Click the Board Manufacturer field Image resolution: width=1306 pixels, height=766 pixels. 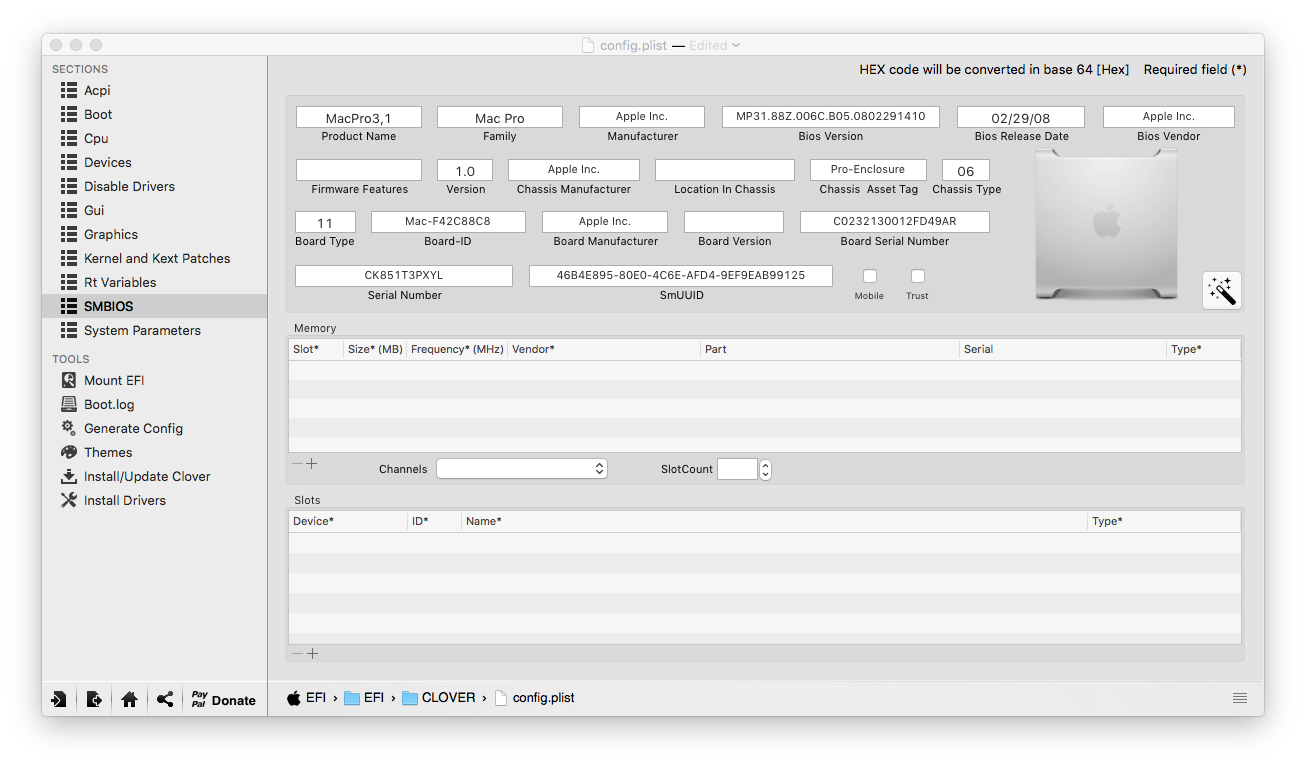point(605,222)
